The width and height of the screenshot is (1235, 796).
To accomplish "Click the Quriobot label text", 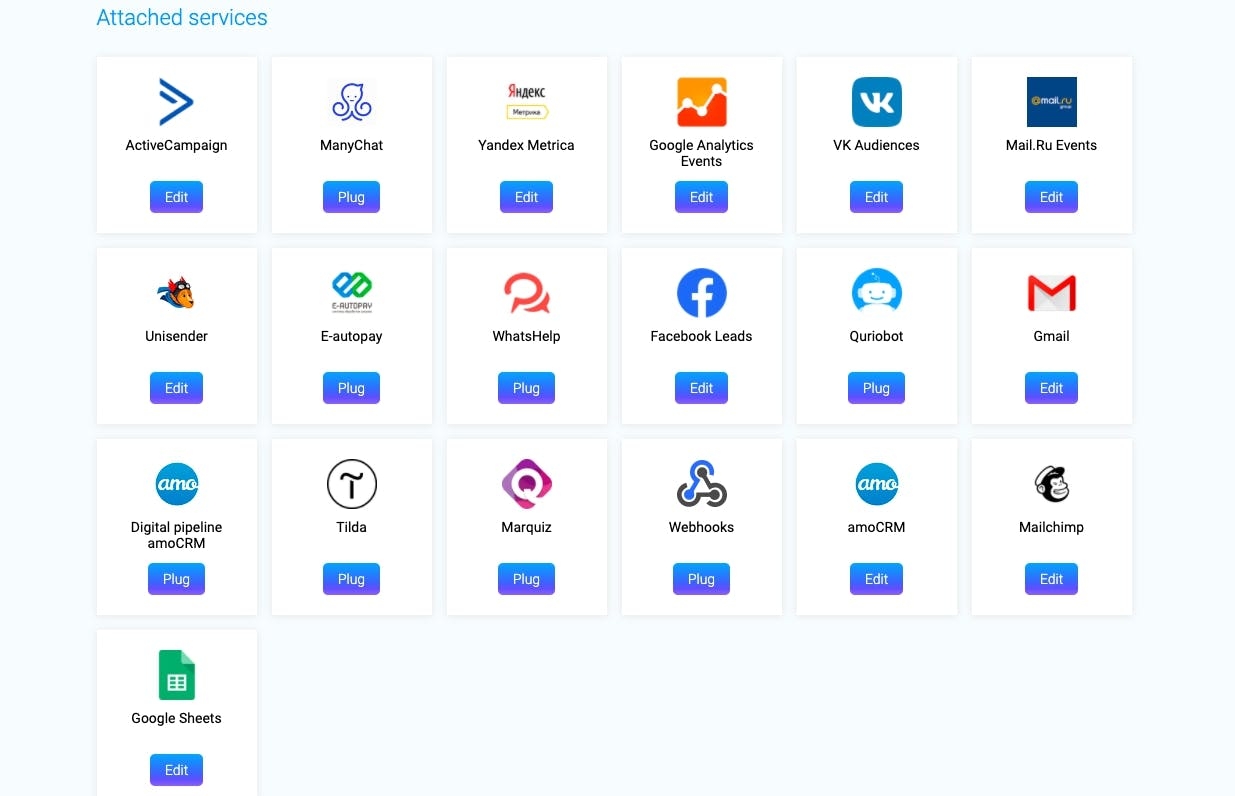I will [x=876, y=336].
